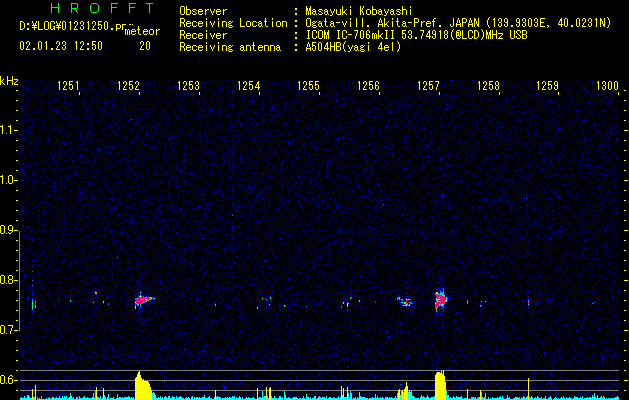The width and height of the screenshot is (629, 400).
Task: Click the meteor count value 20
Action: click(x=145, y=46)
